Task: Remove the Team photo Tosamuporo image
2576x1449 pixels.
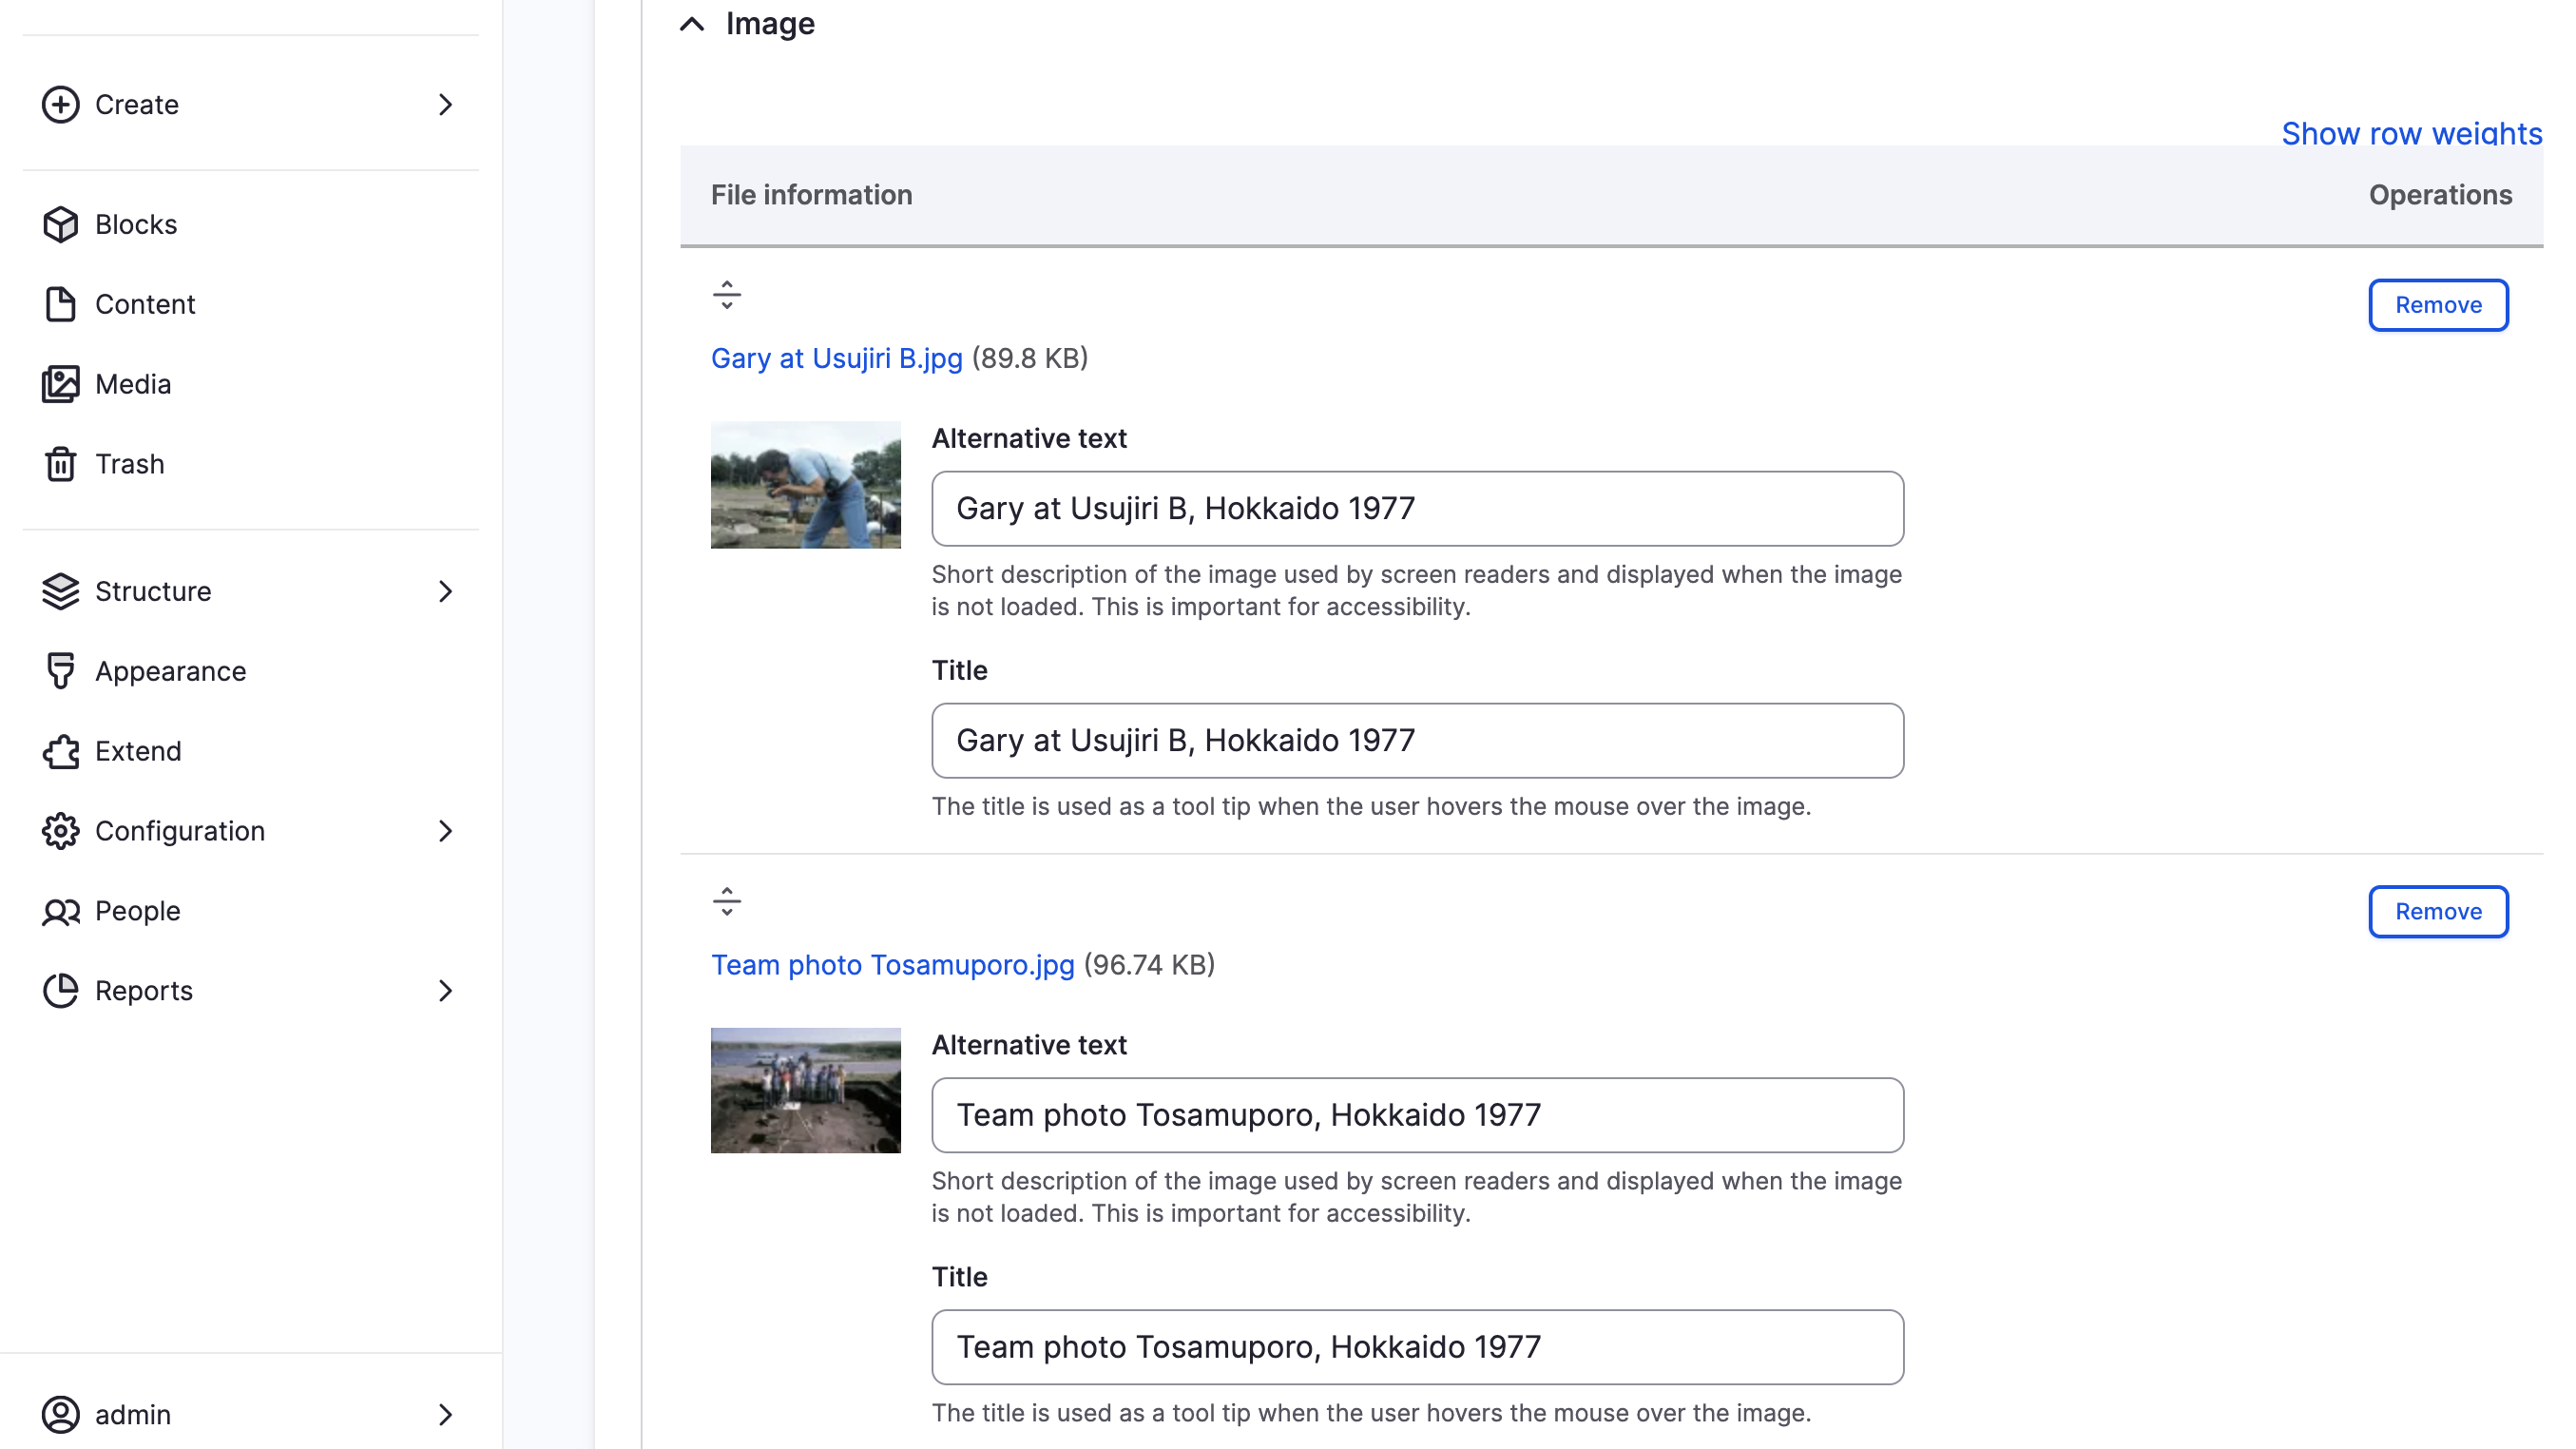Action: (2437, 911)
